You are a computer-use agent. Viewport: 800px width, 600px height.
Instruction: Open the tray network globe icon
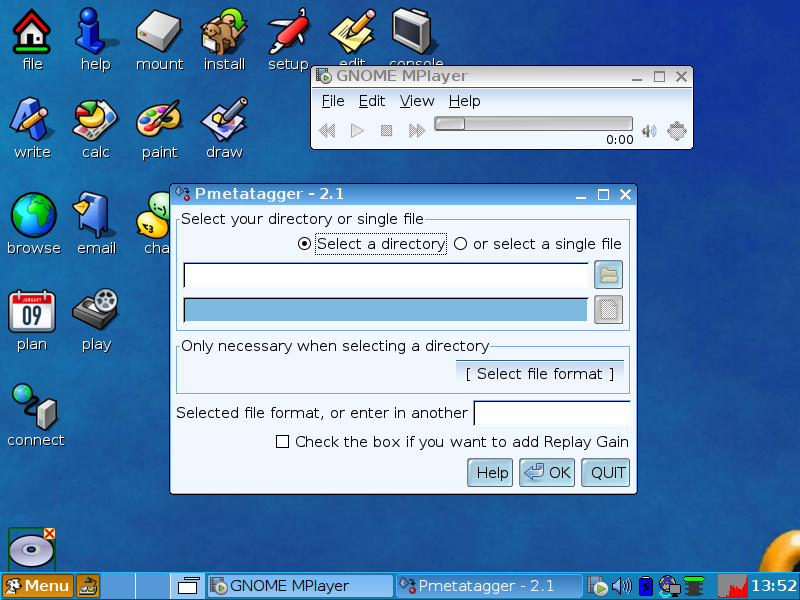(669, 586)
